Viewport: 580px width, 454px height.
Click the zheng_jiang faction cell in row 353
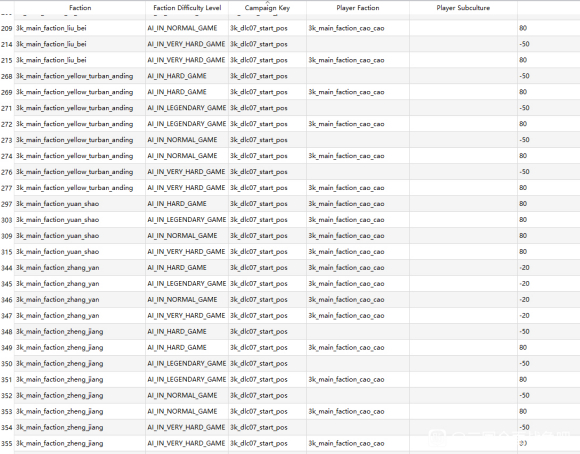[80, 411]
